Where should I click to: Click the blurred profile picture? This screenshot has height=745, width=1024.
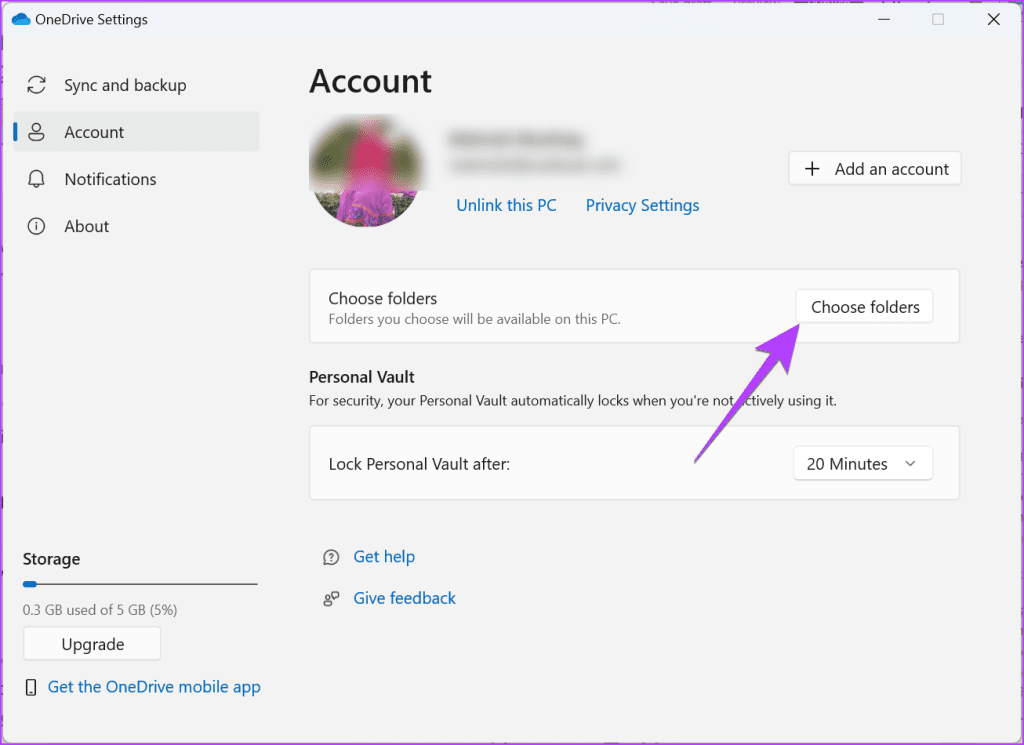[x=366, y=171]
